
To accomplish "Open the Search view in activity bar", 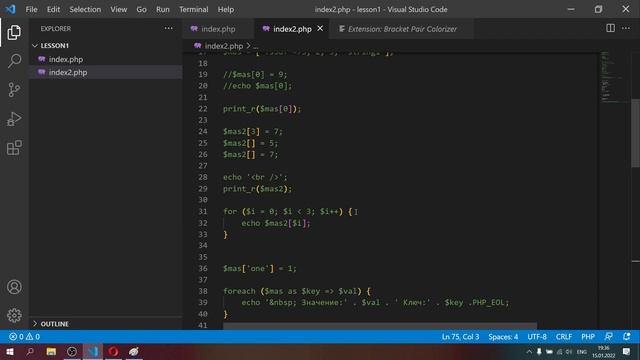I will pos(14,61).
